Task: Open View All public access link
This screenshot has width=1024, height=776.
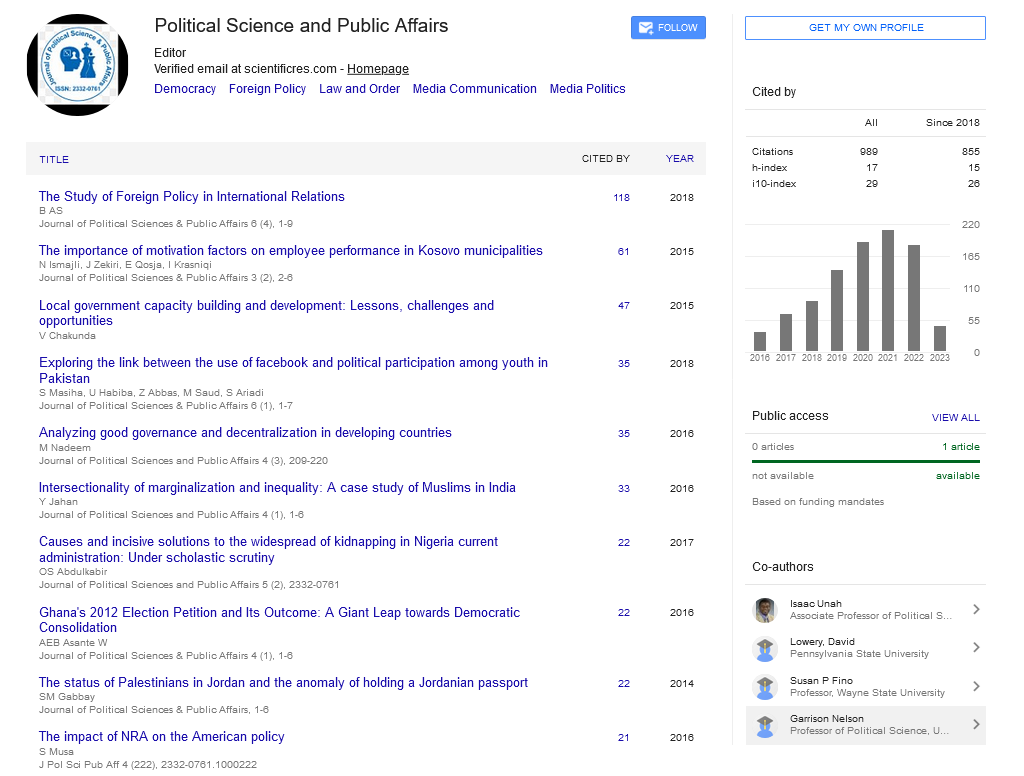Action: pyautogui.click(x=955, y=417)
